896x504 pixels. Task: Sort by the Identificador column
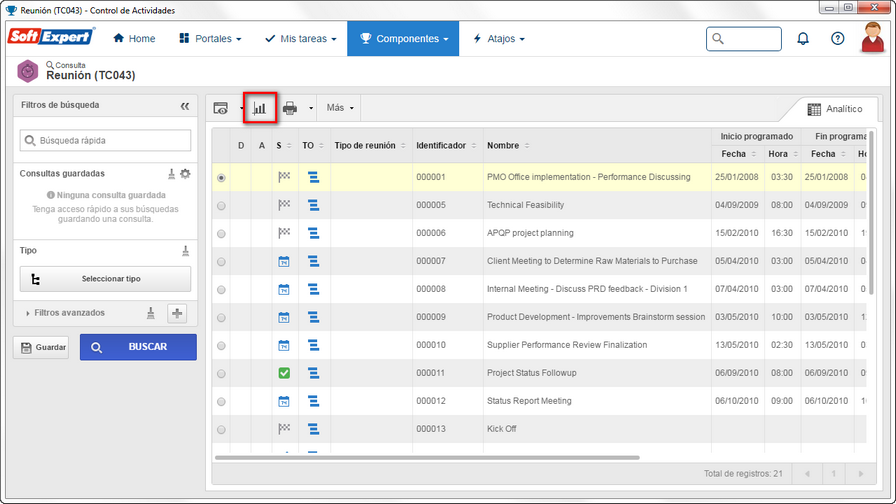click(x=474, y=146)
